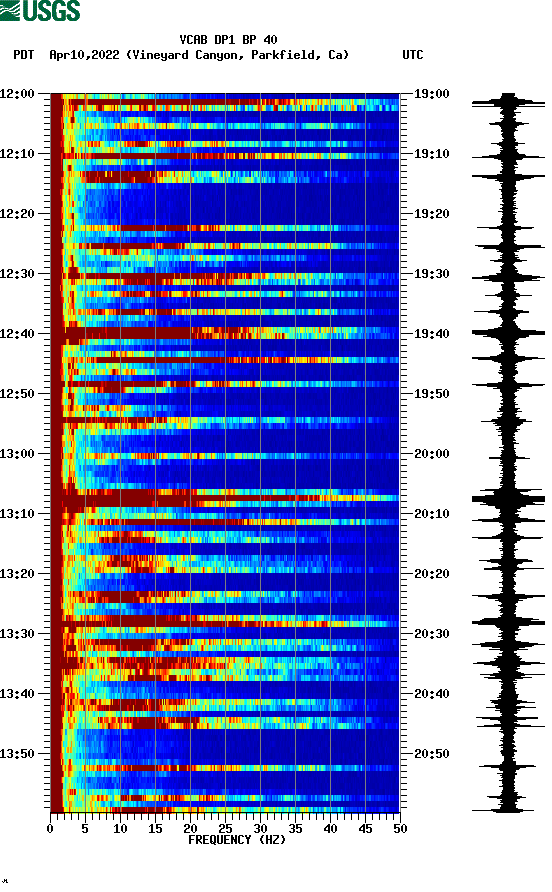Click the 19:10 UTC time label
The height and width of the screenshot is (892, 552).
(431, 154)
